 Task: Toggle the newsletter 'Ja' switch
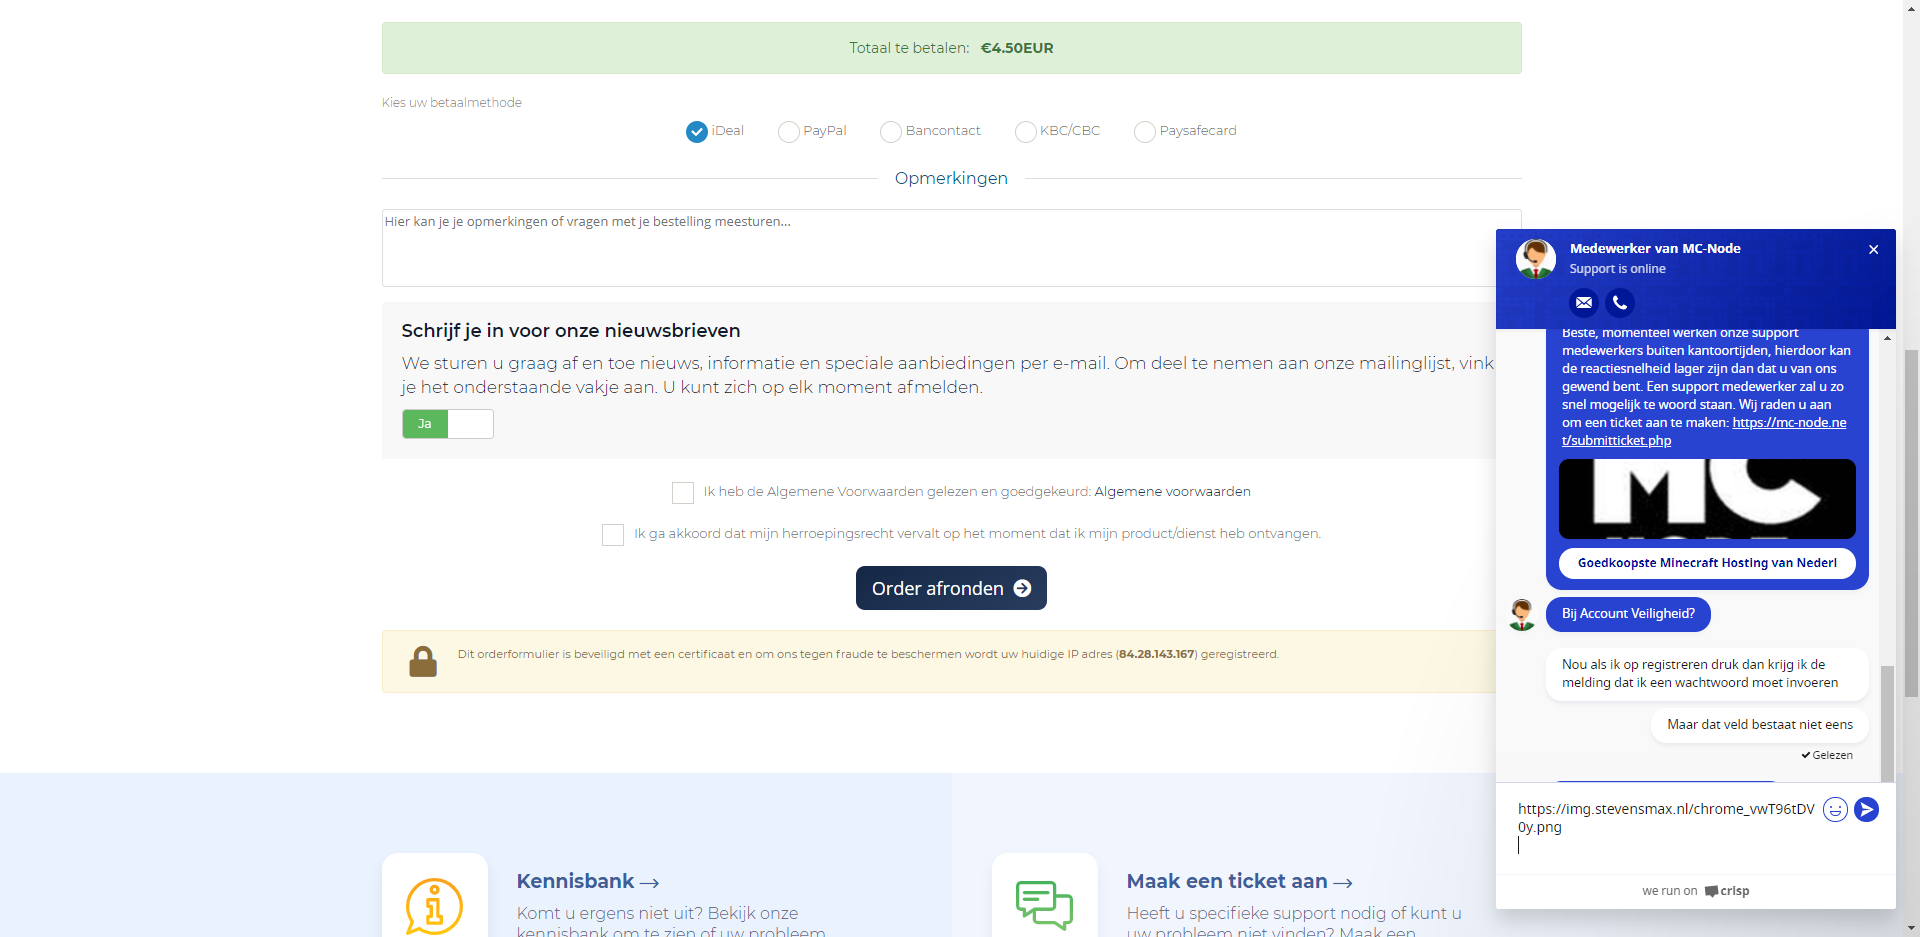[447, 424]
